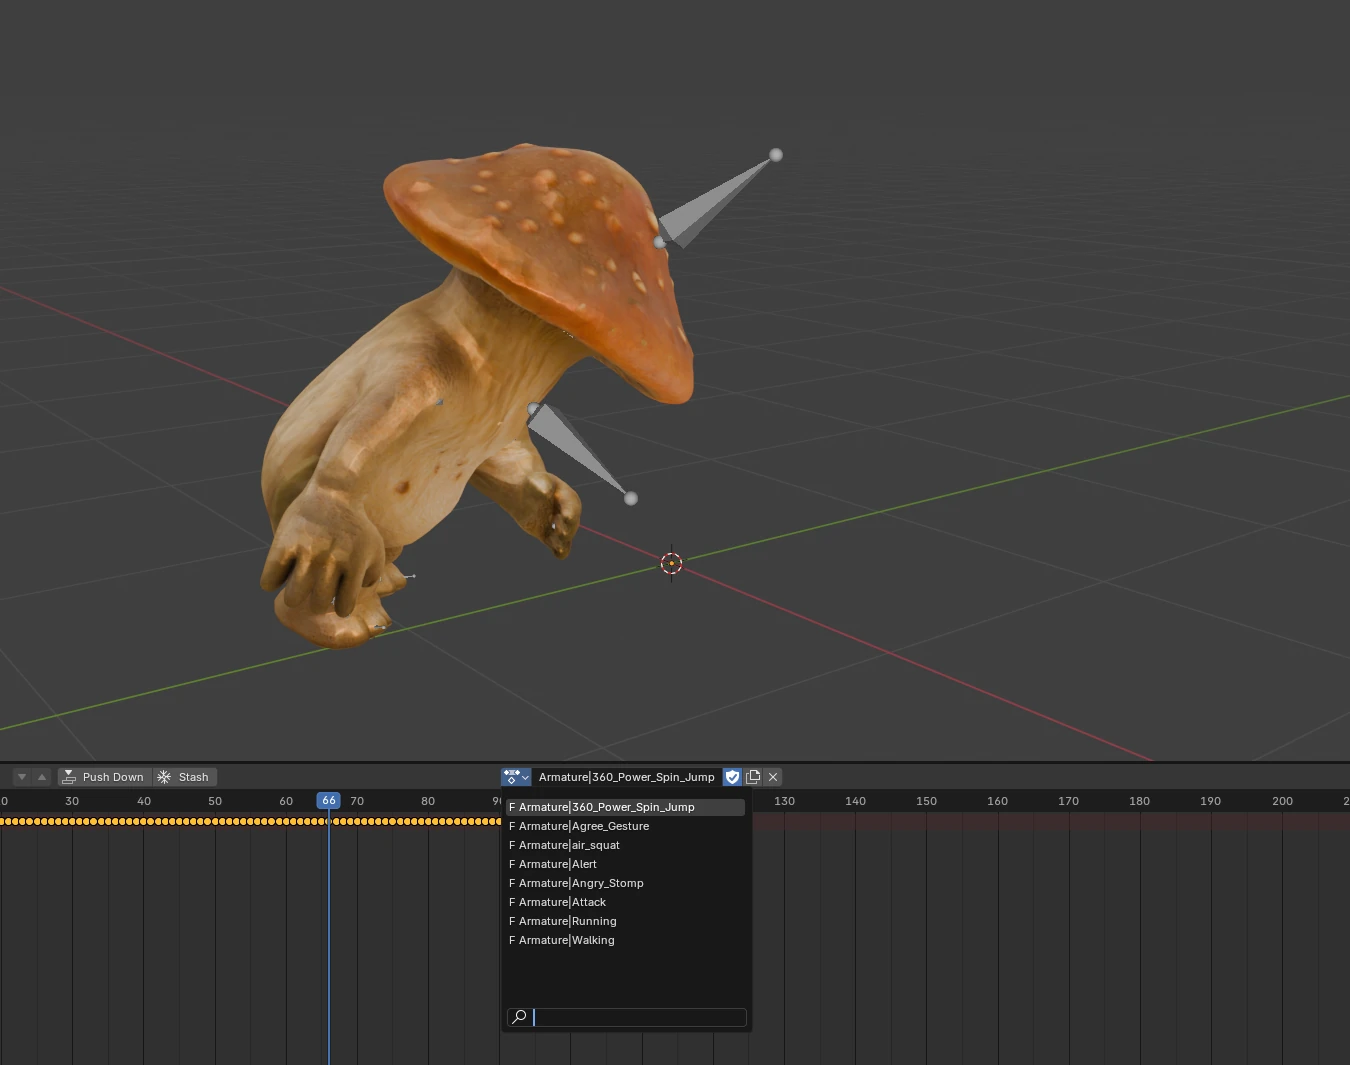Select the Armature|Running action

[625, 921]
